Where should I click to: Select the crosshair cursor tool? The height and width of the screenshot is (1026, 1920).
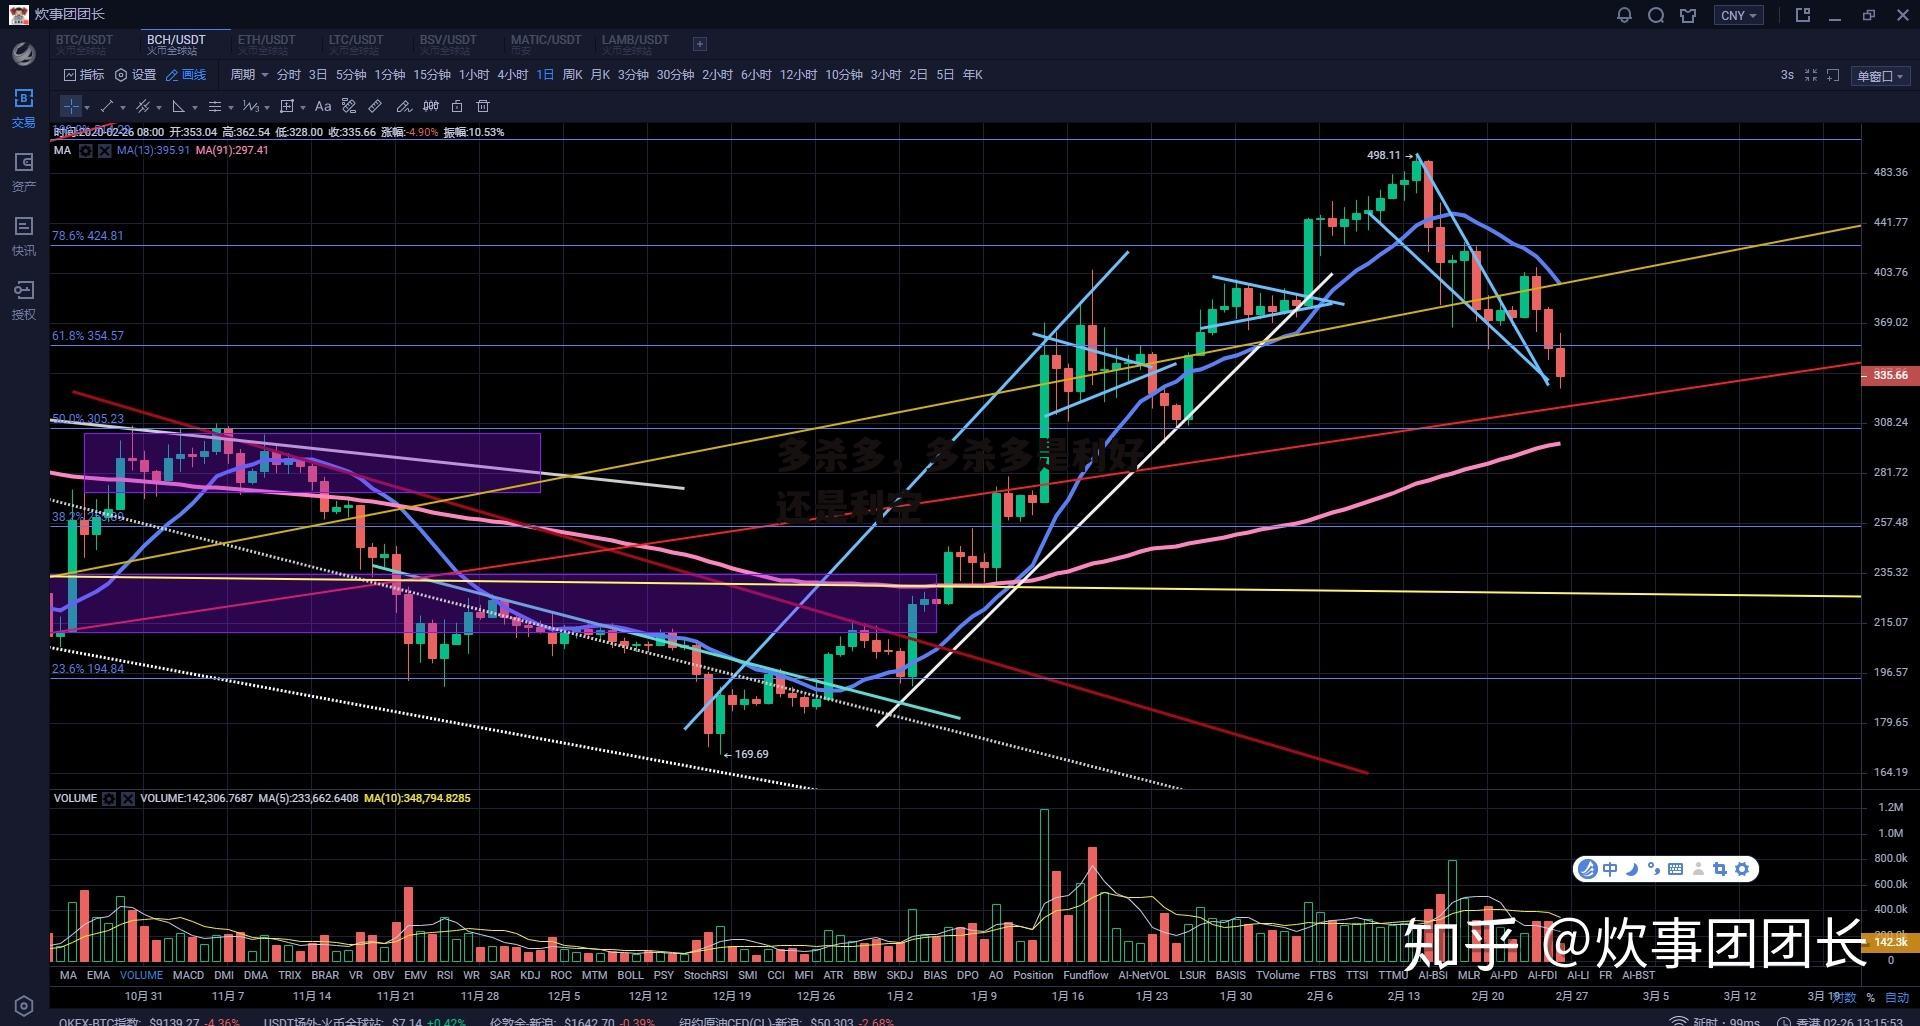tap(70, 106)
